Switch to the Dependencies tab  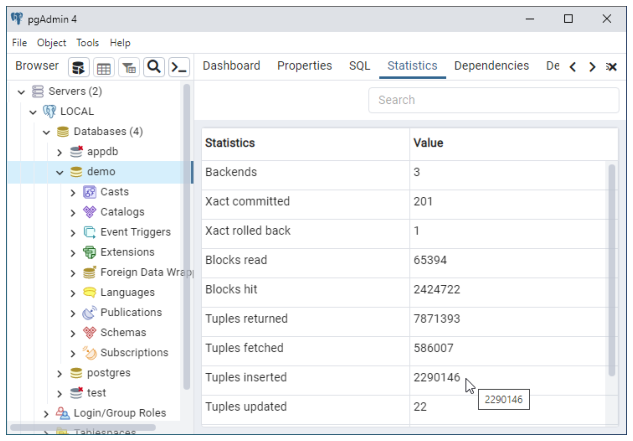(x=491, y=66)
